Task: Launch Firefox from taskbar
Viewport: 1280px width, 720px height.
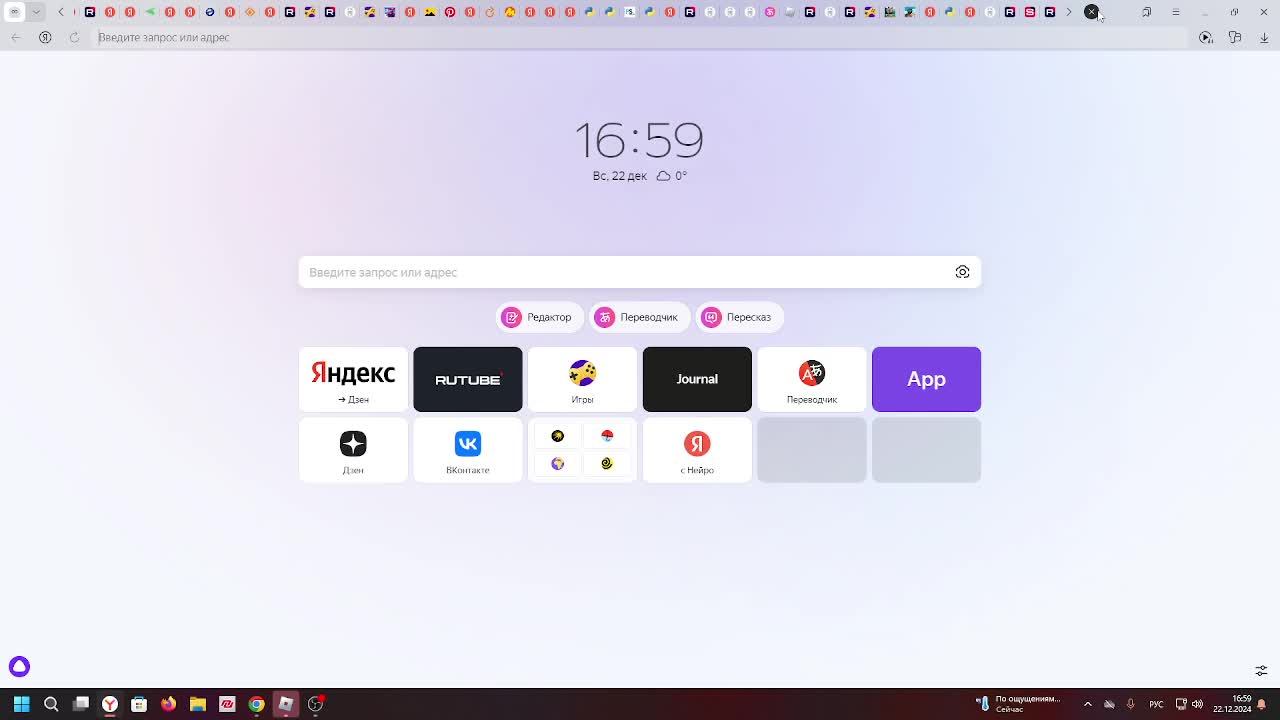Action: coord(168,704)
